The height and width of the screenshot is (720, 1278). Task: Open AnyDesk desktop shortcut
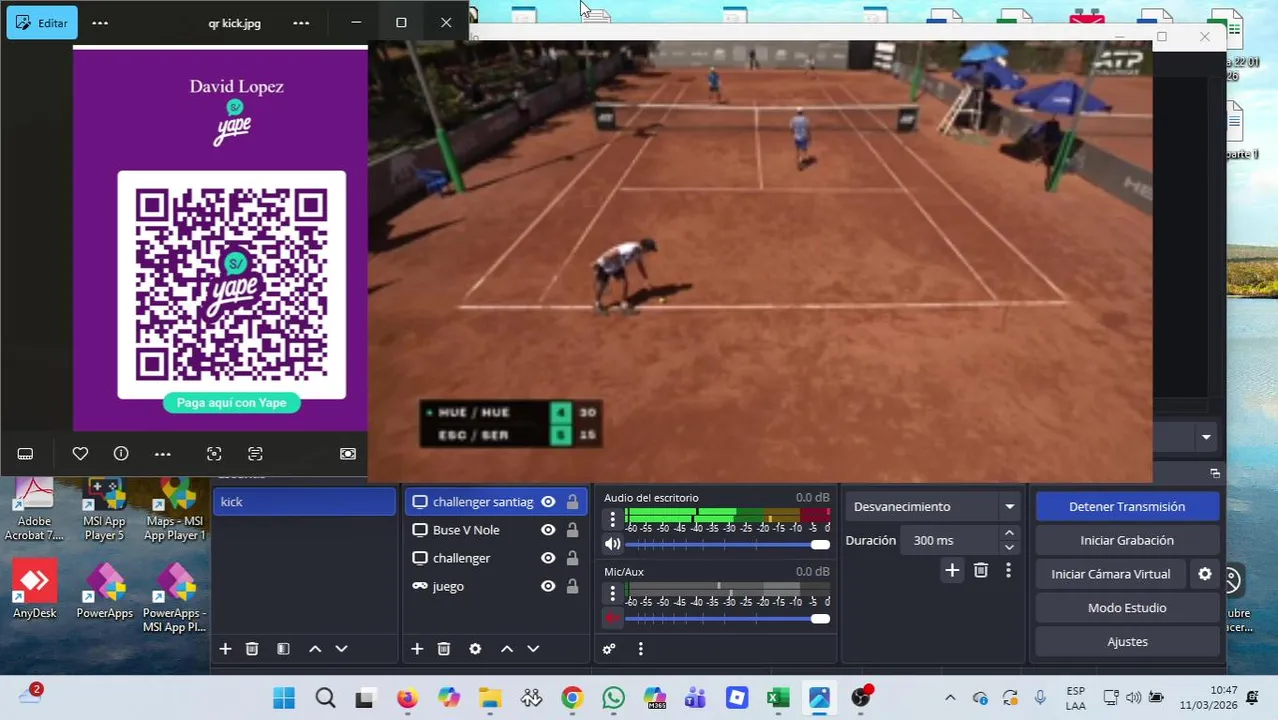pos(34,590)
